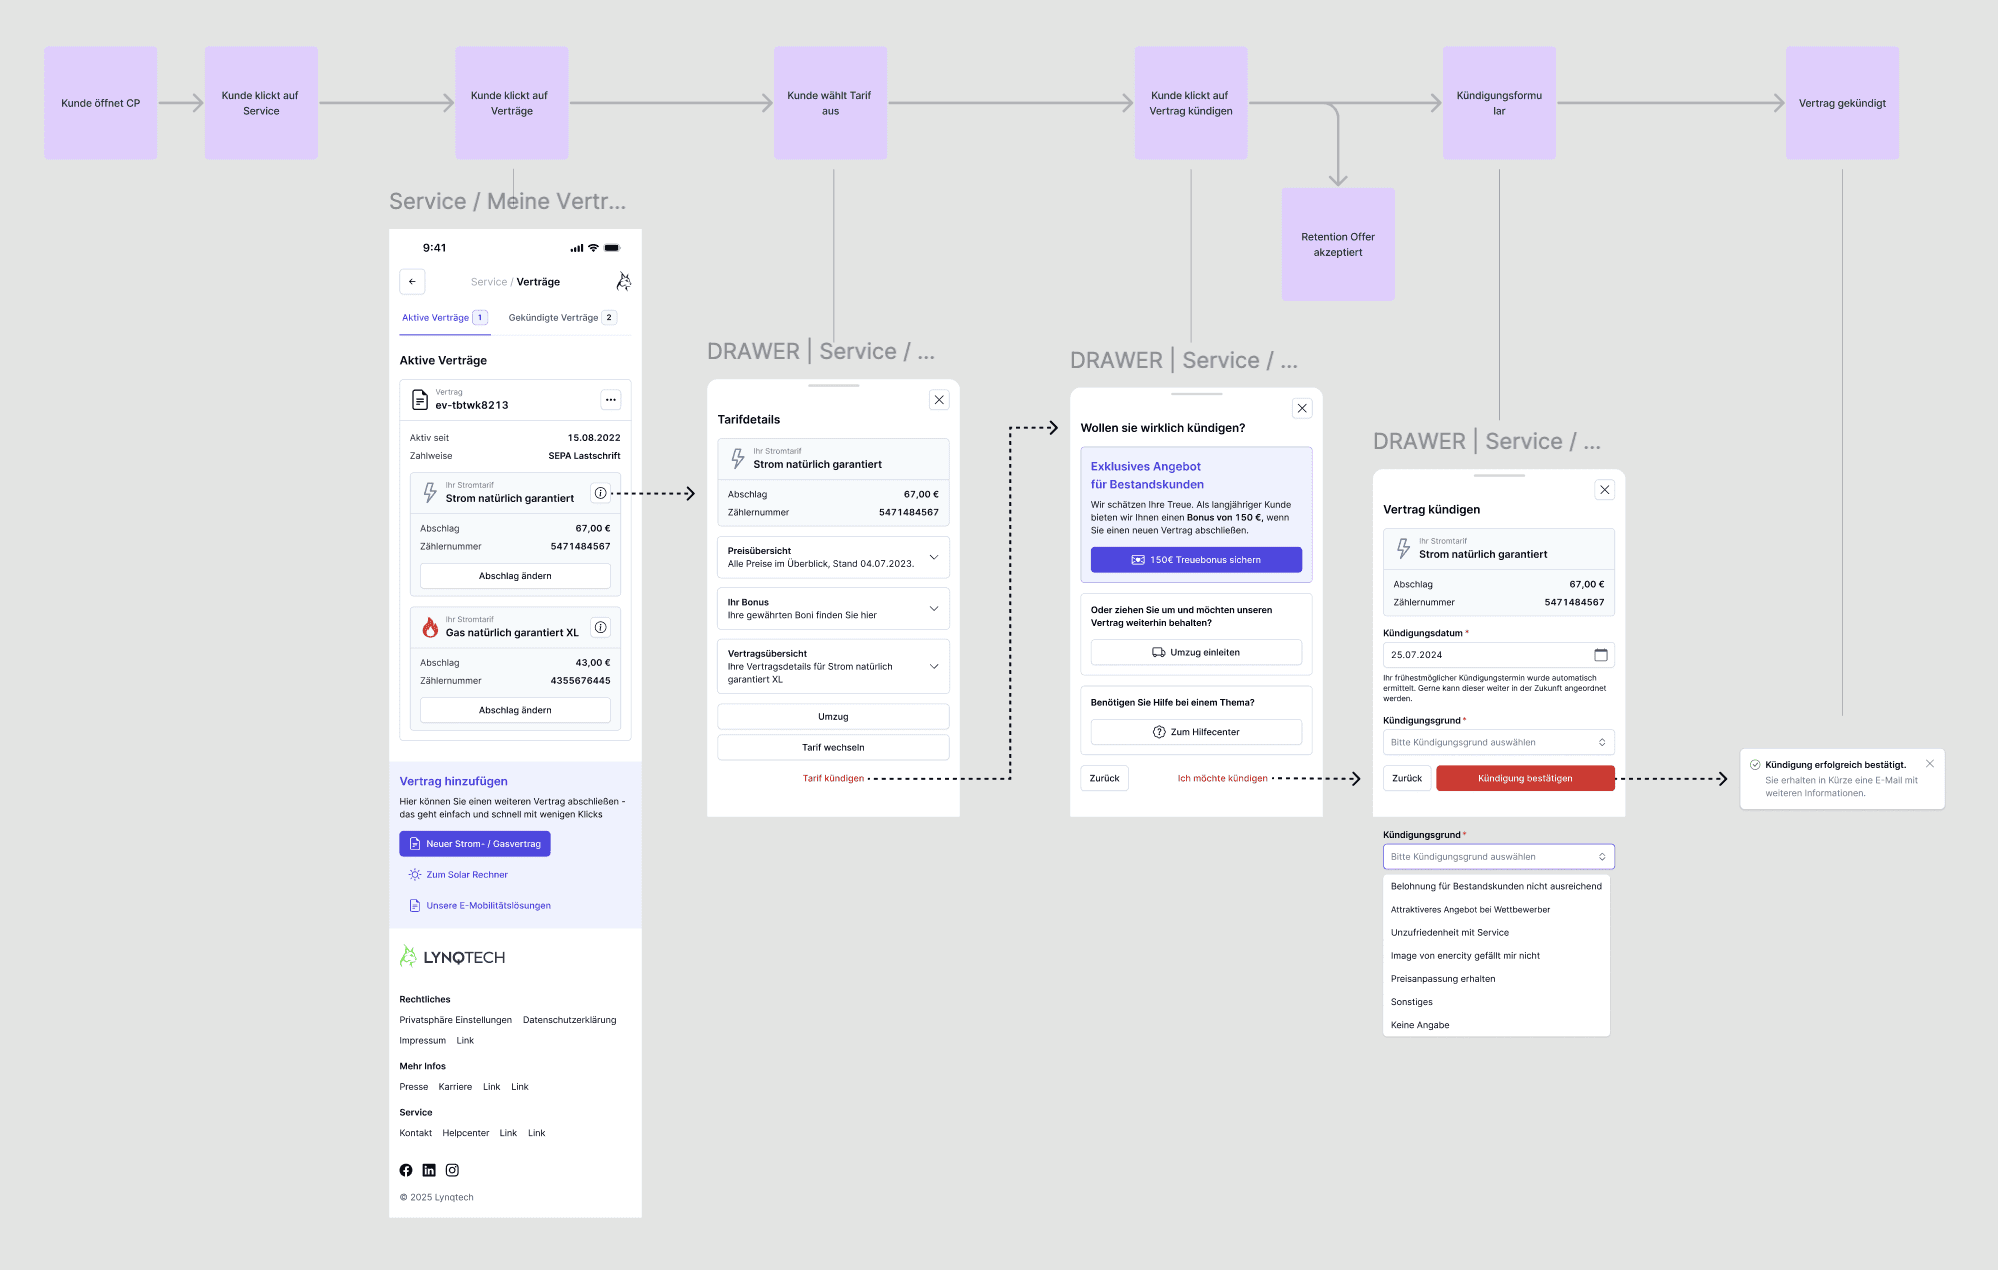Expand the Vertragsübersicht section

coord(934,666)
